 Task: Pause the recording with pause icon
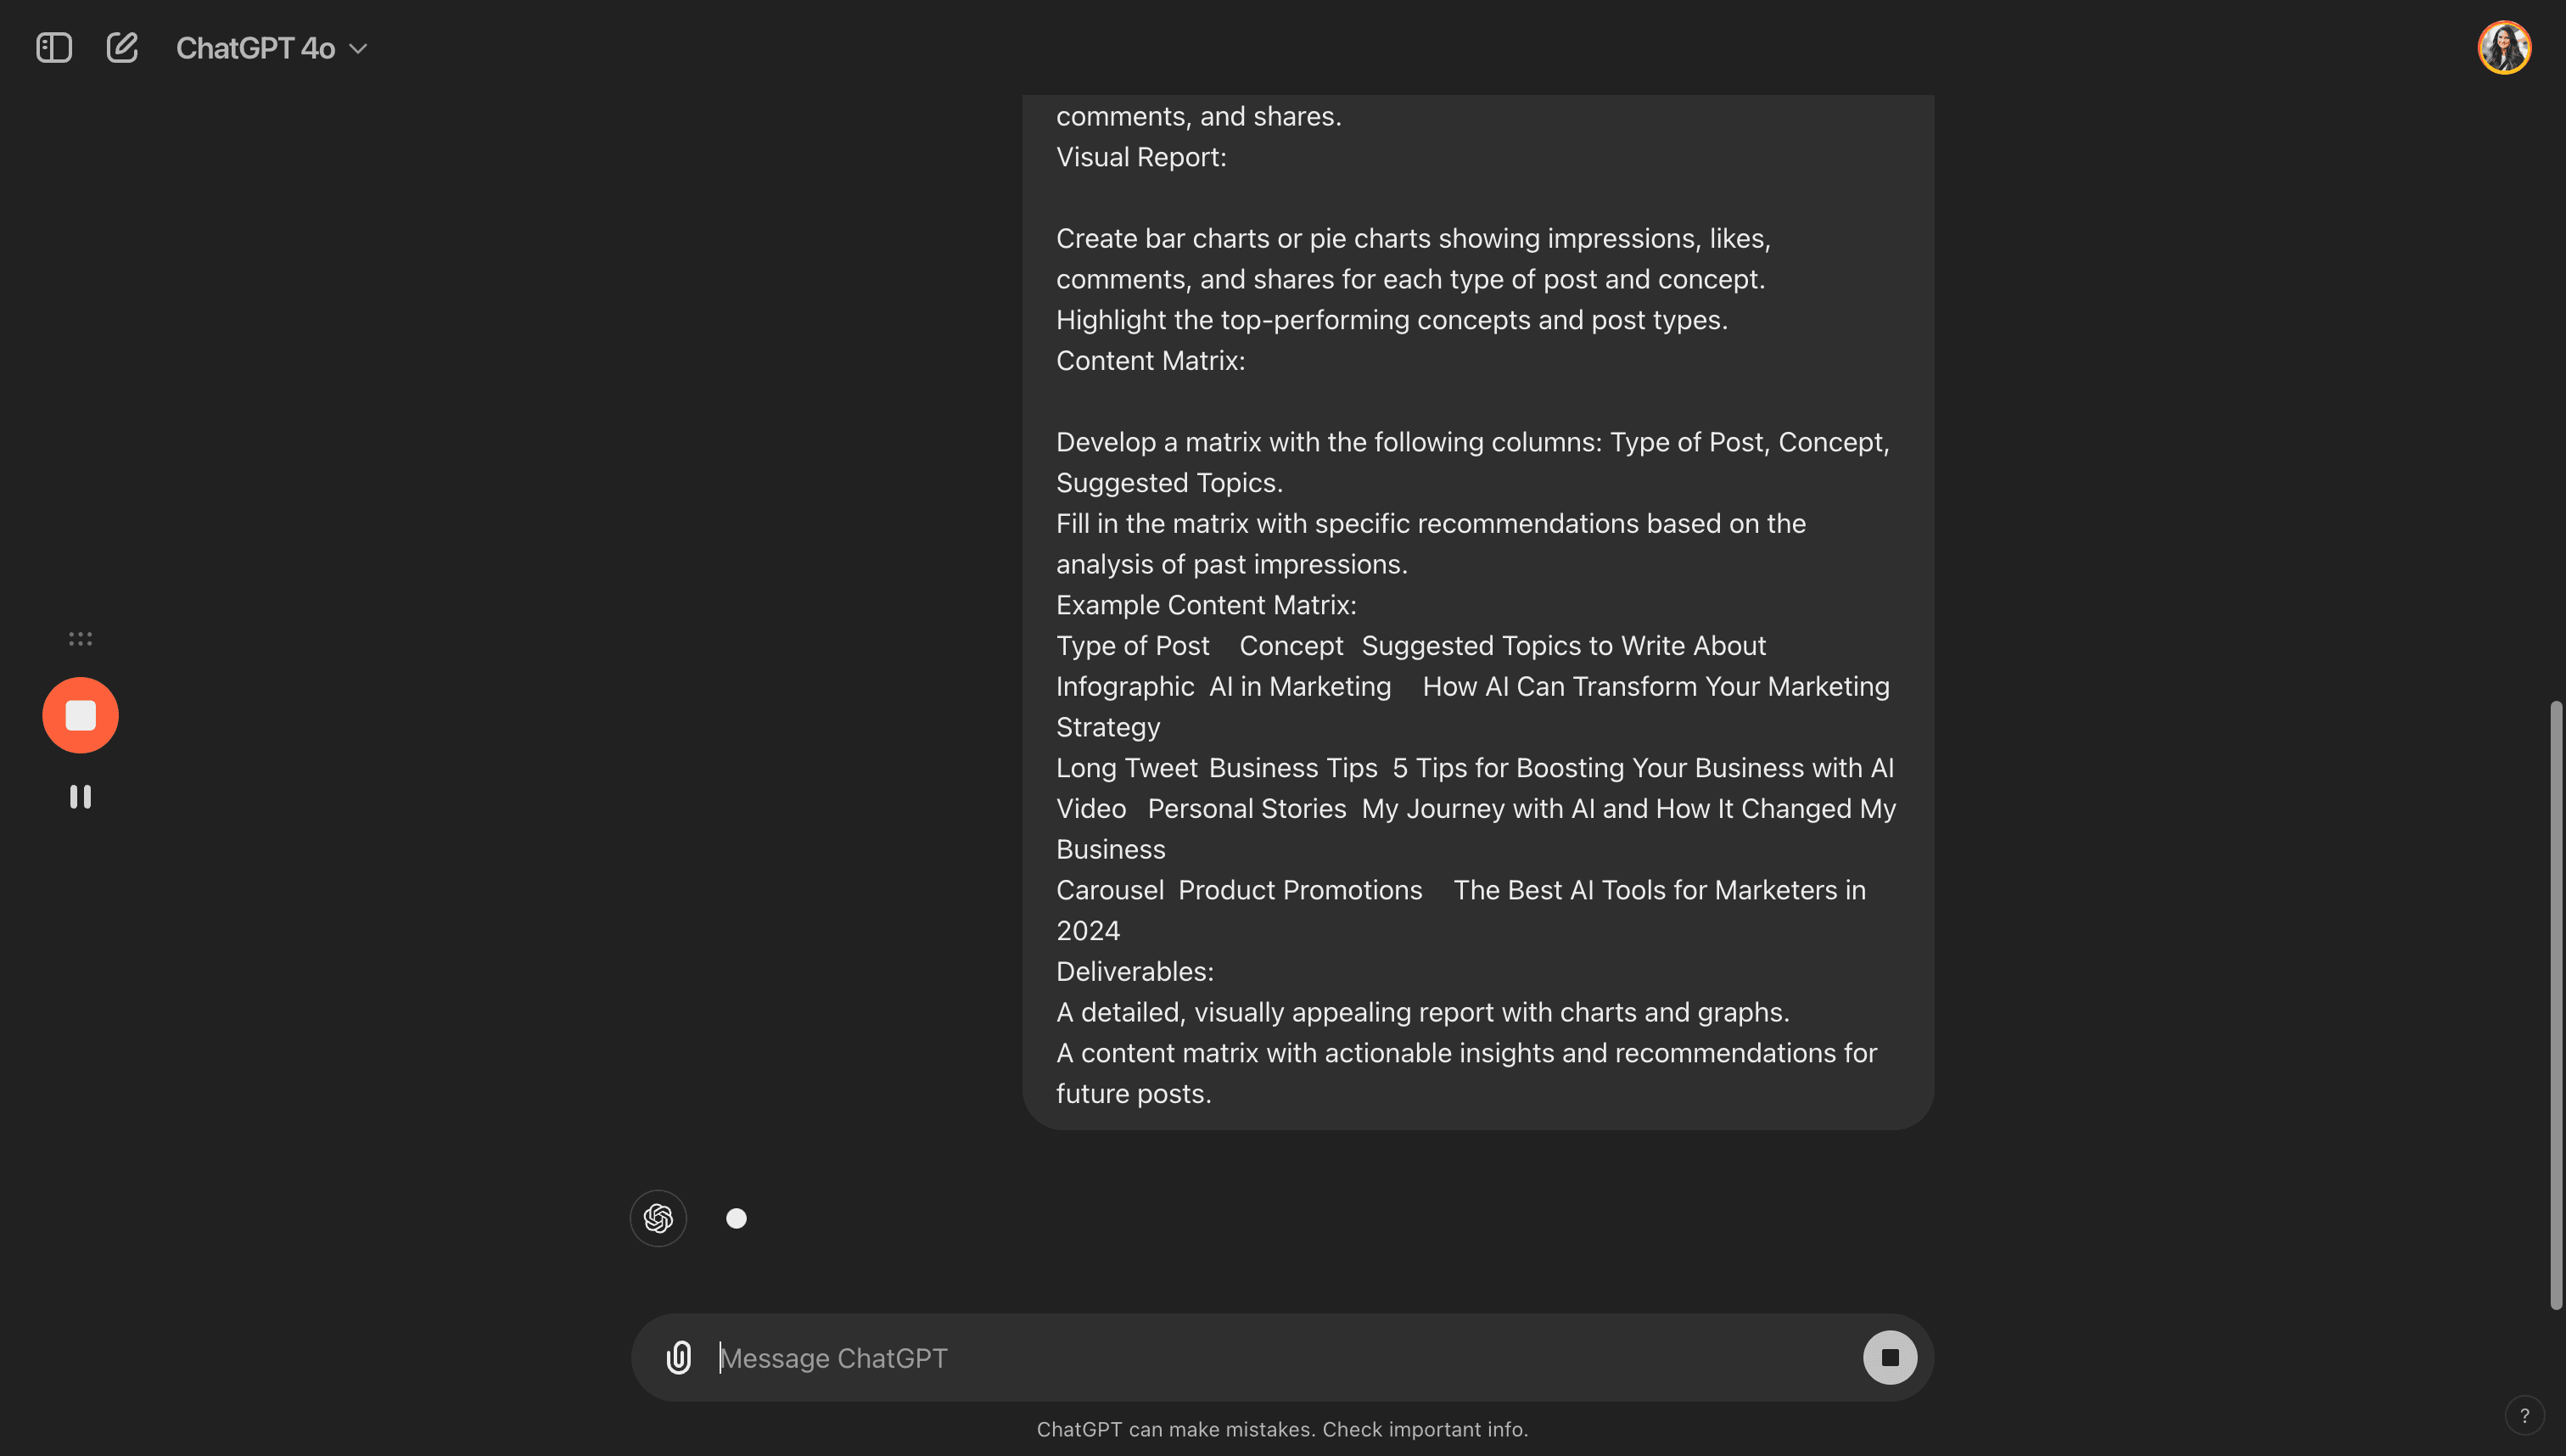[x=80, y=796]
